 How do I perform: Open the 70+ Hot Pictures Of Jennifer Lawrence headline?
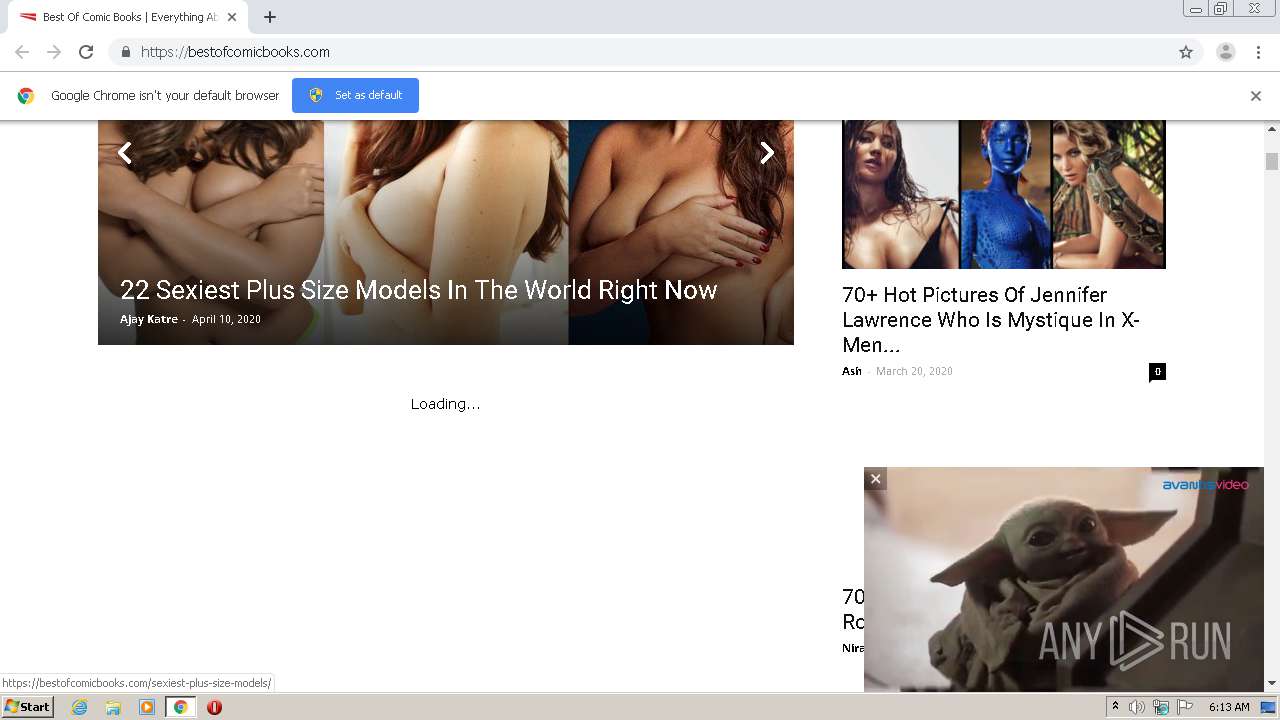tap(991, 320)
